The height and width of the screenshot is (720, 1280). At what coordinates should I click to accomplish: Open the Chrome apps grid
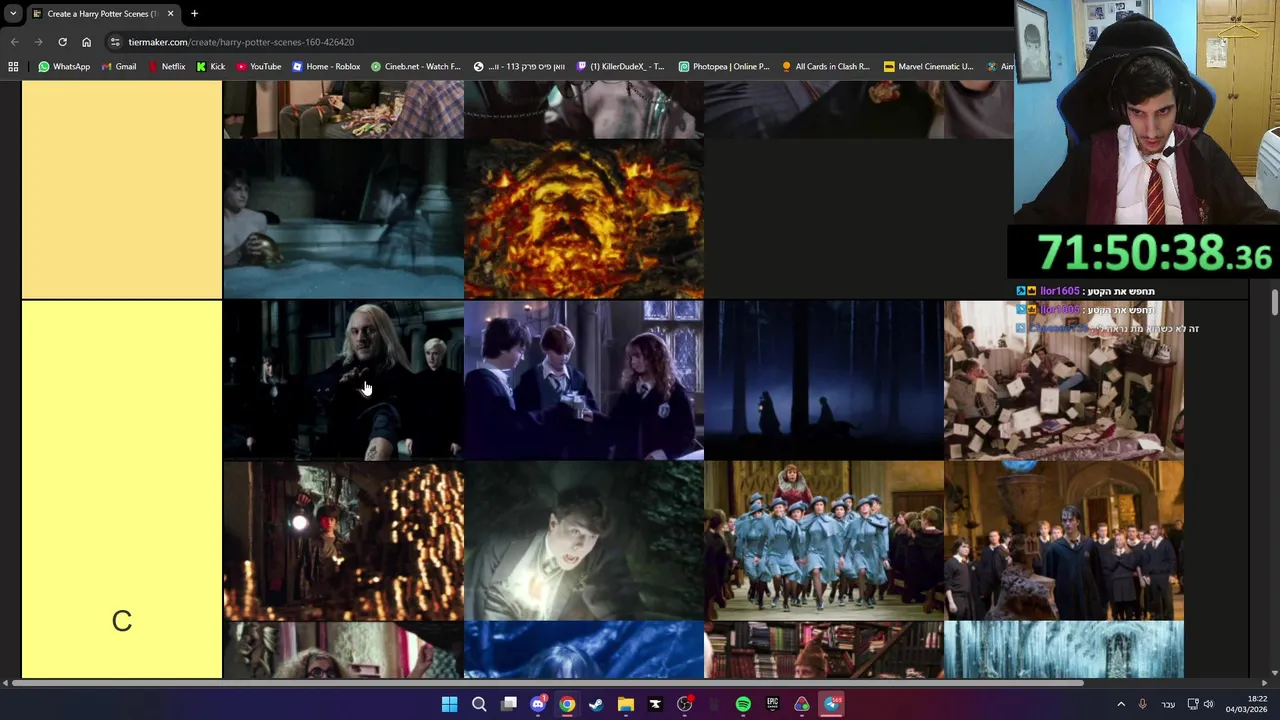pyautogui.click(x=13, y=66)
